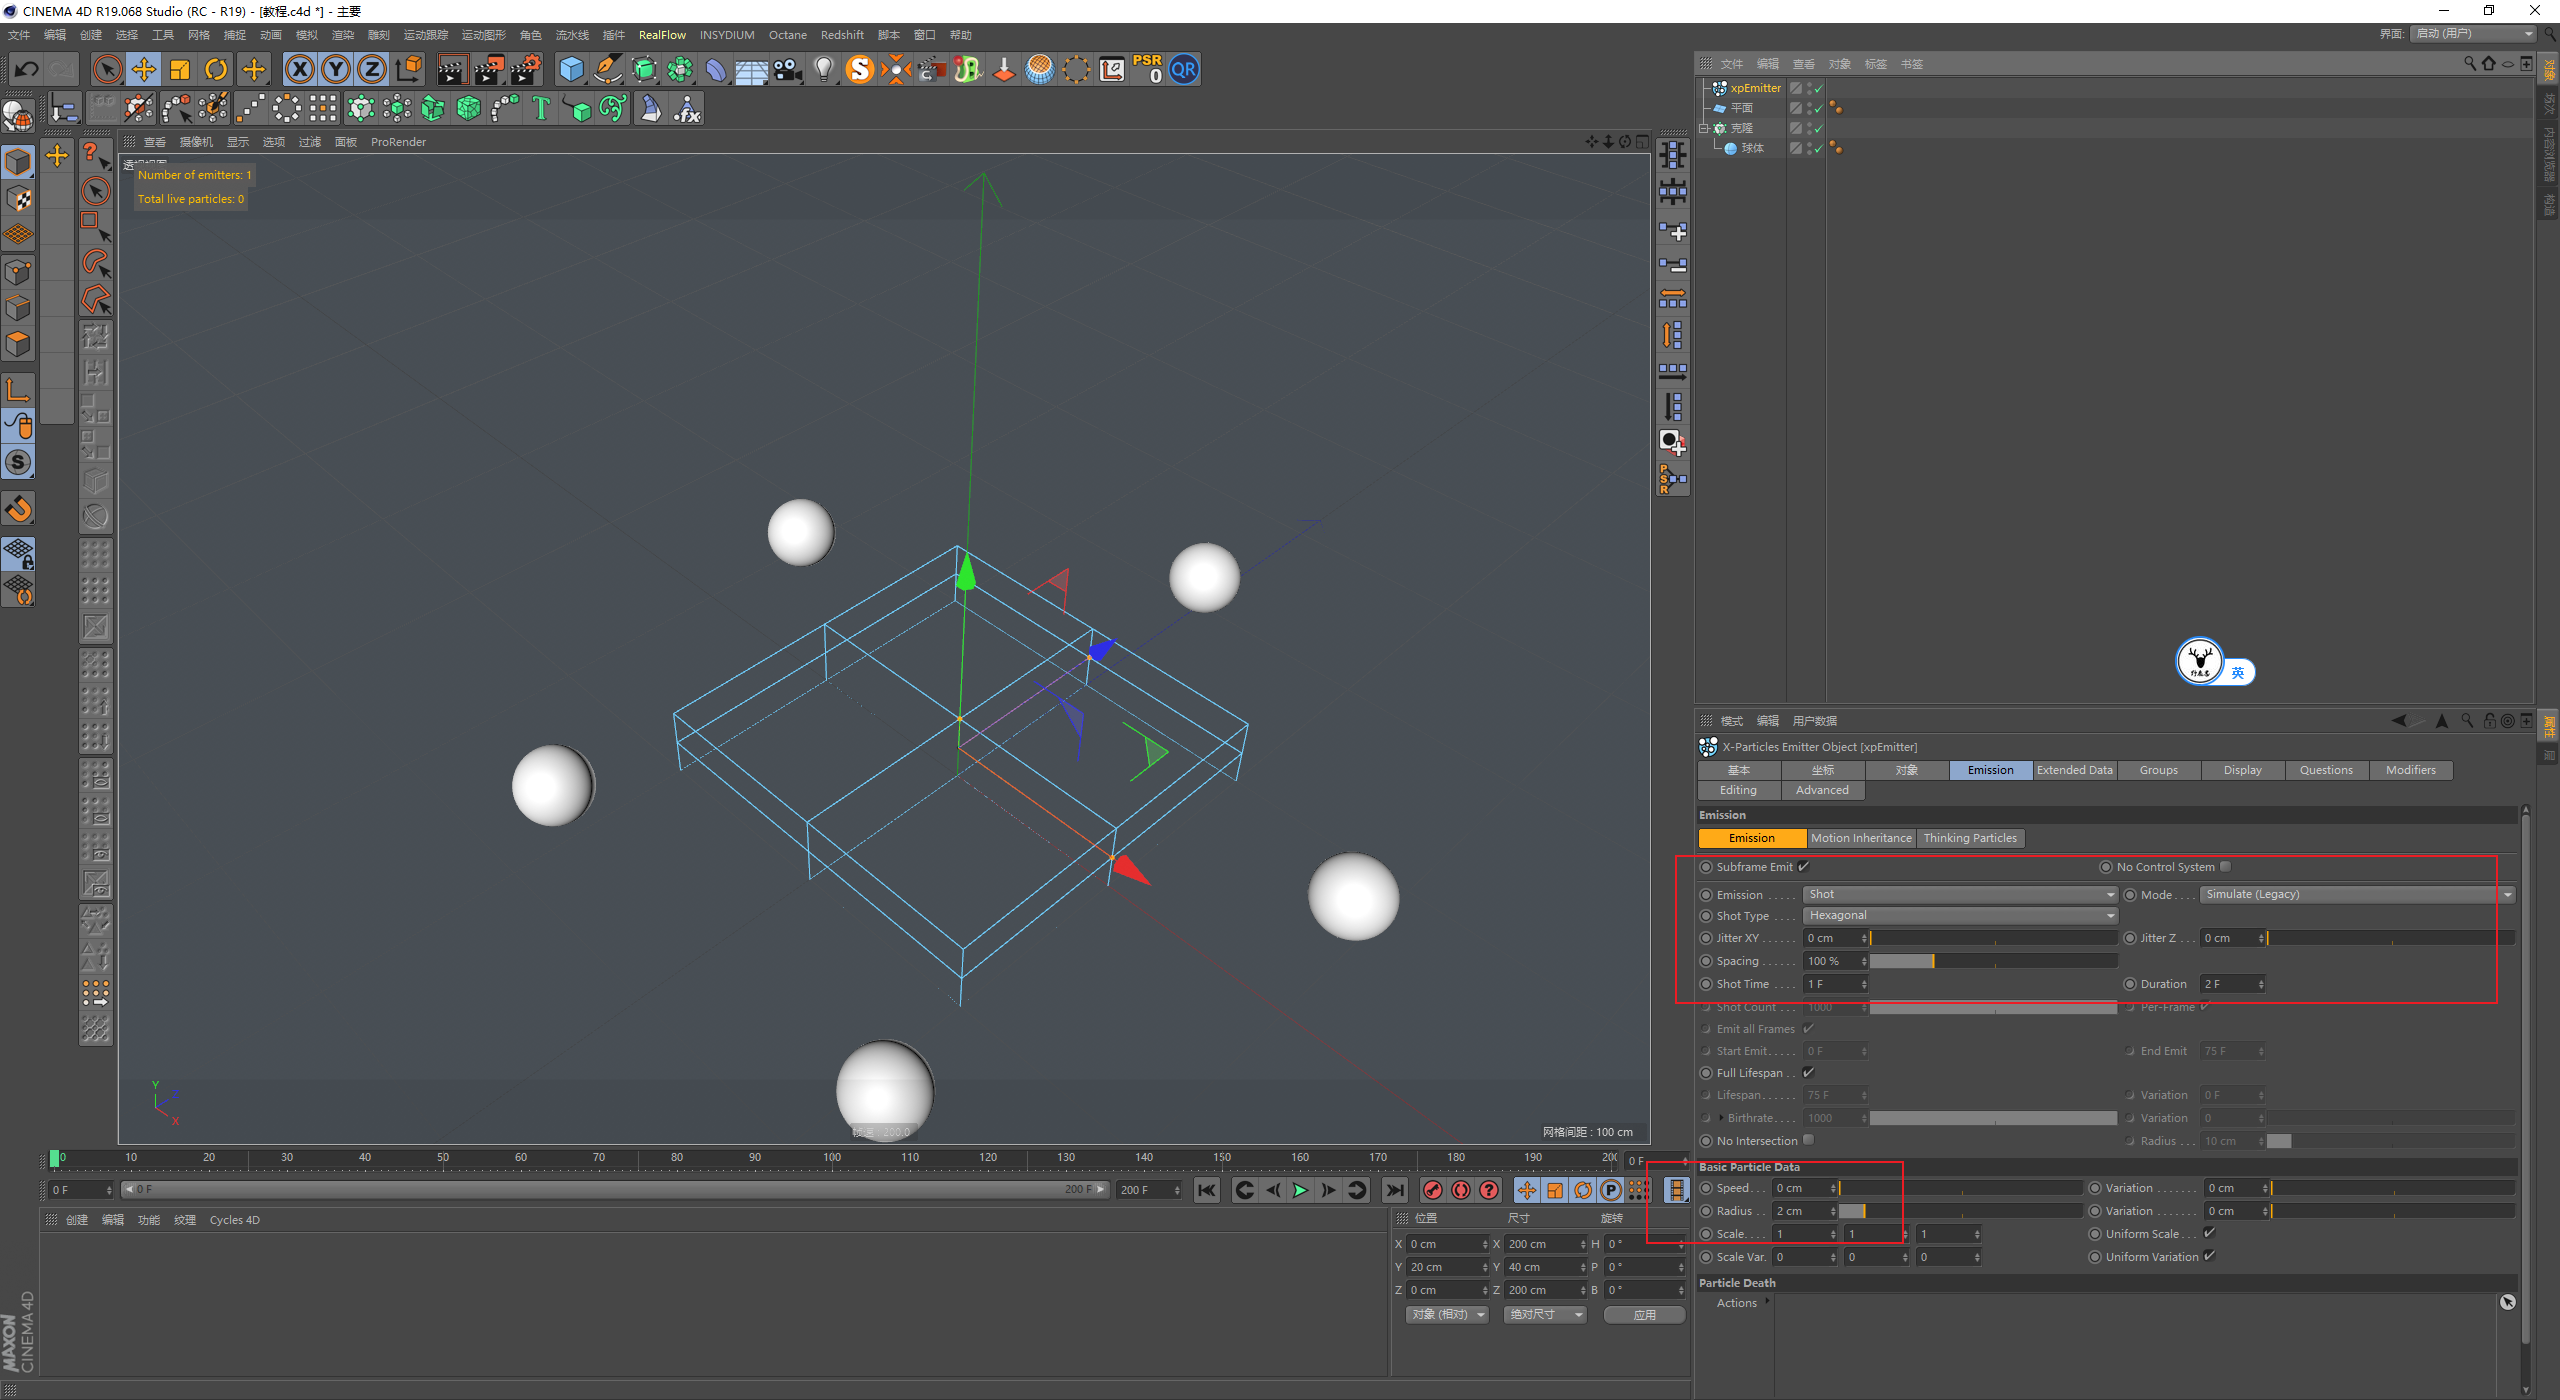Toggle X-axis lock icon

coord(299,69)
